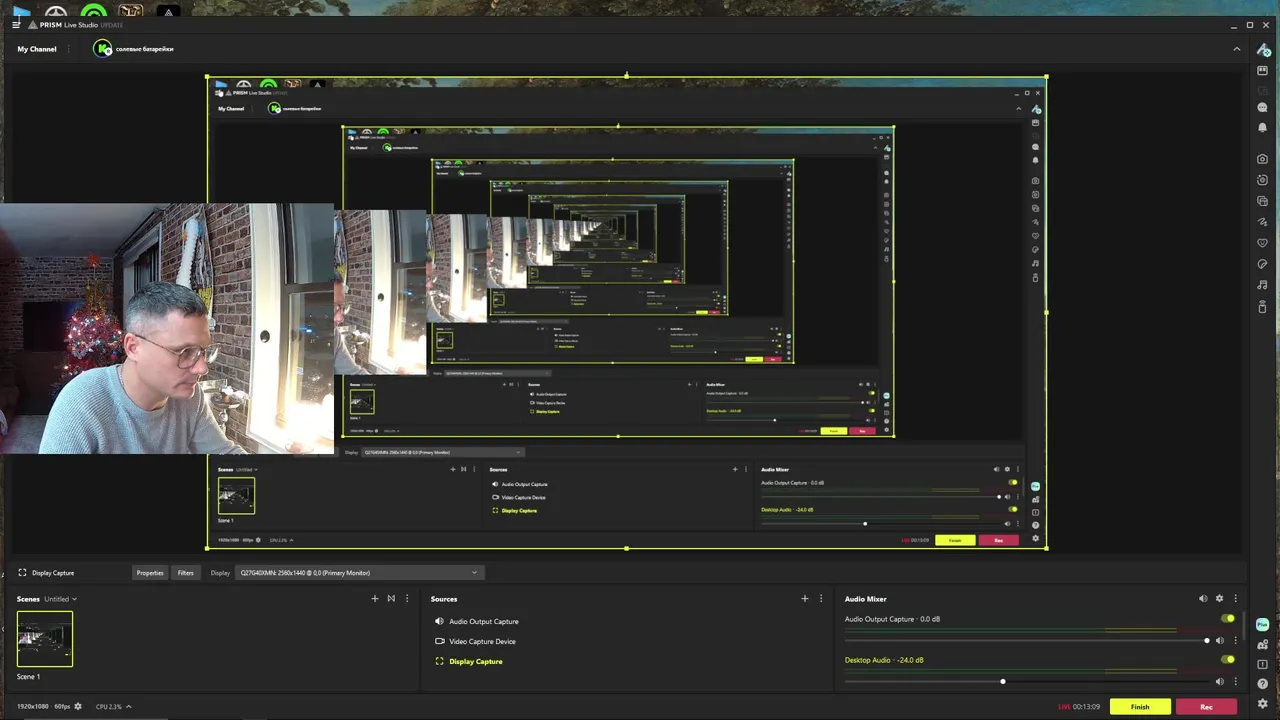
Task: Select Scene 1 thumbnail
Action: pos(45,639)
